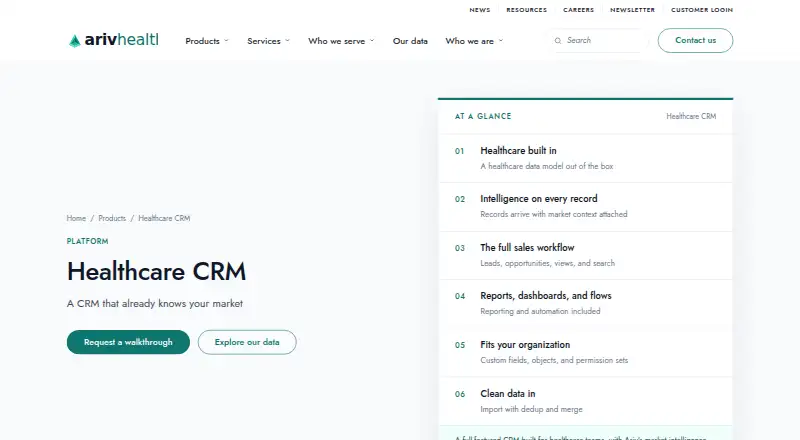Click 'Custom fields, objects, and permission sets'

(554, 360)
